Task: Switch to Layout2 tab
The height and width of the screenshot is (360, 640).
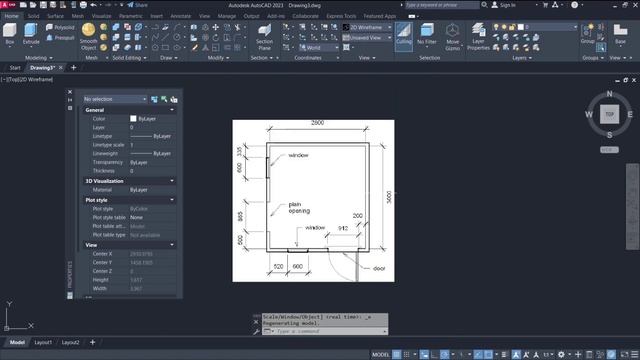Action: pyautogui.click(x=70, y=342)
